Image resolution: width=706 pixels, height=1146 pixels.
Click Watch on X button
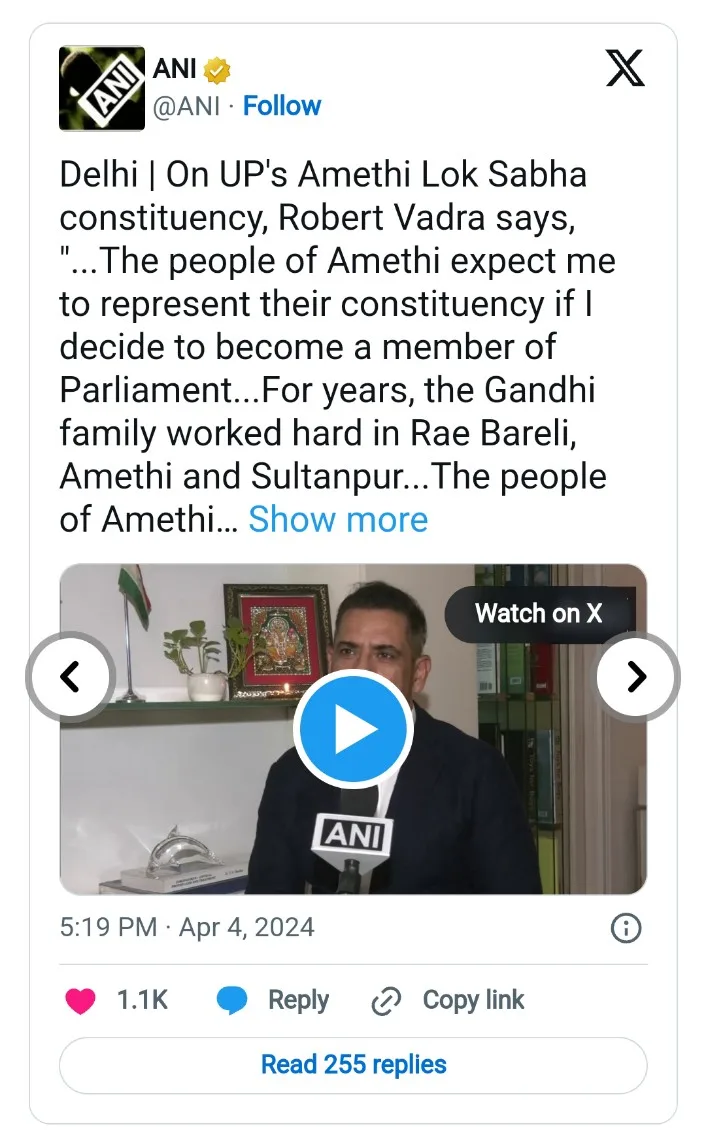(x=538, y=613)
